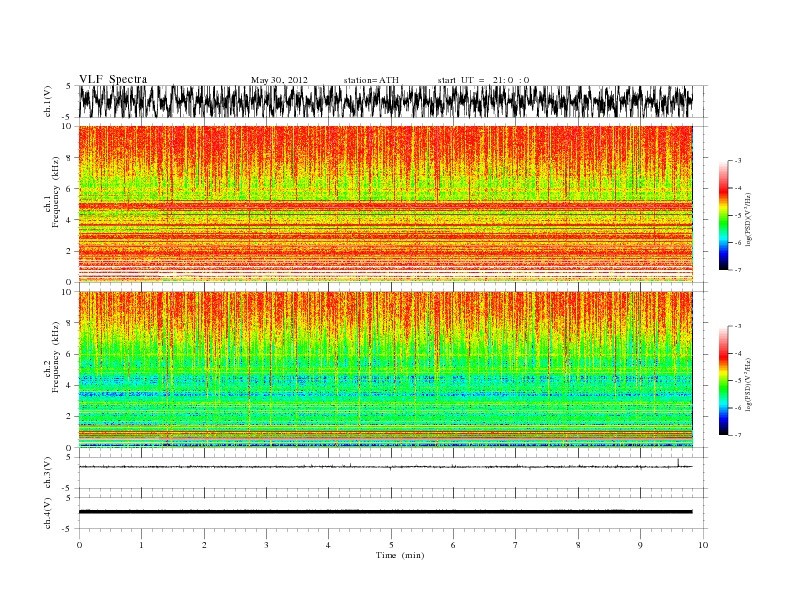Screen dimensions: 792x612
Task: Click the "start UT = 21:0 :0" header text
Action: click(x=483, y=80)
